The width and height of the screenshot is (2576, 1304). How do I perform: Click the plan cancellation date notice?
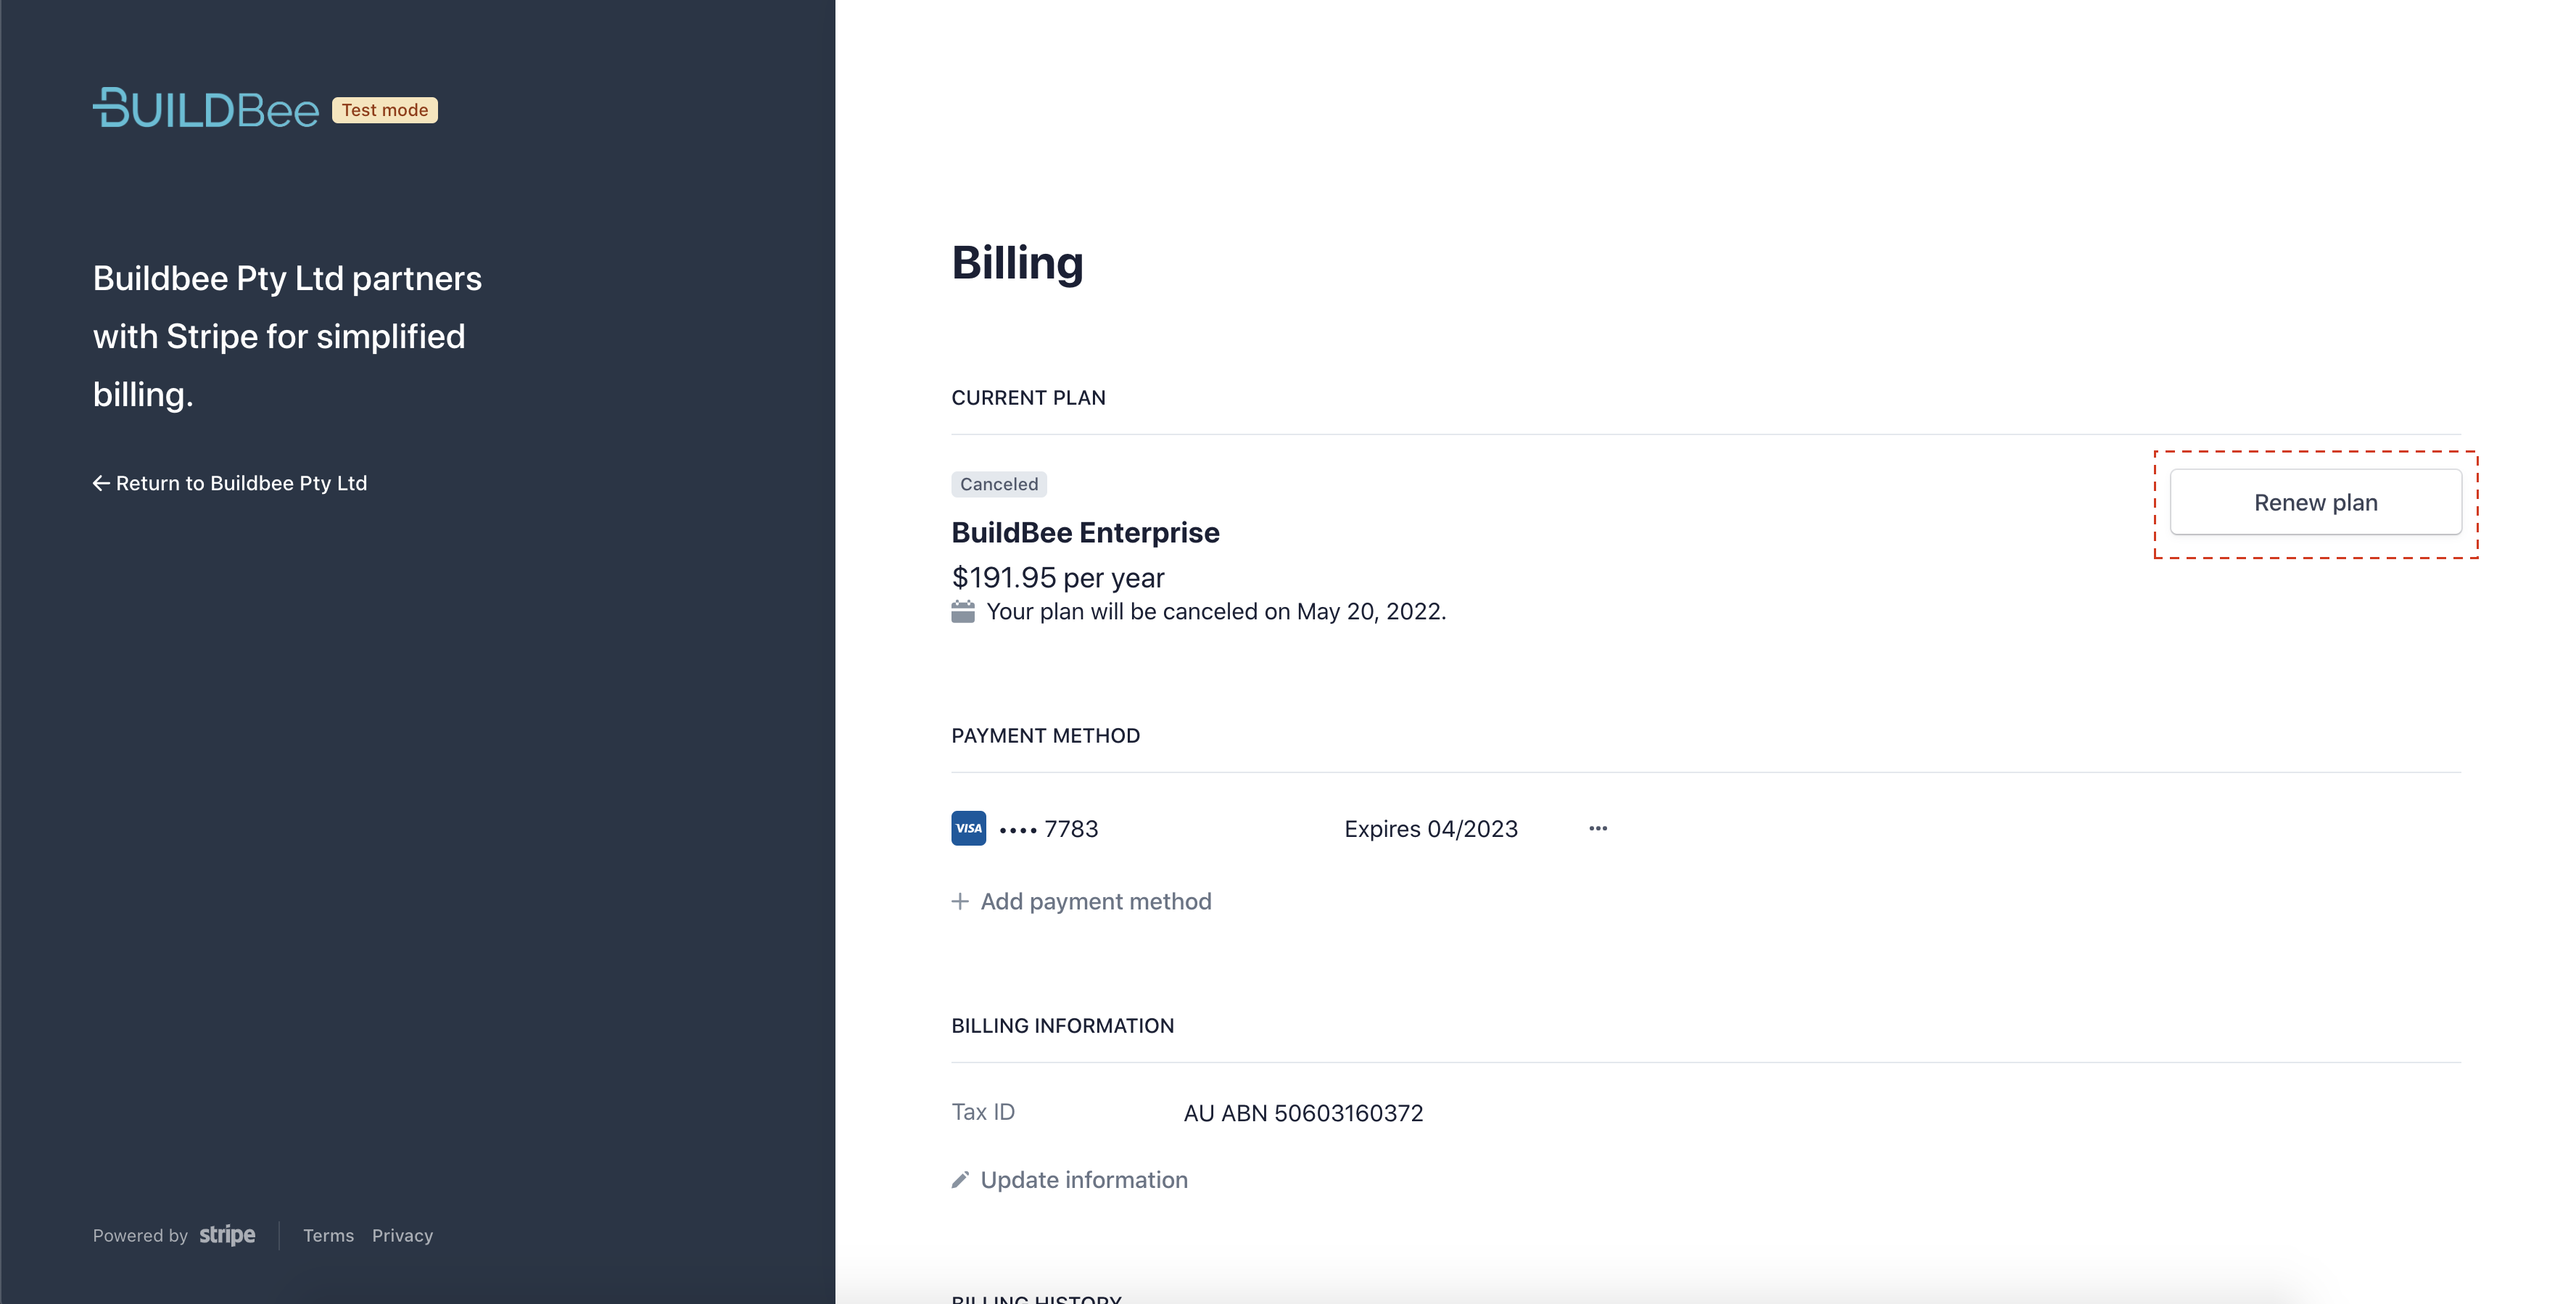(x=1216, y=612)
